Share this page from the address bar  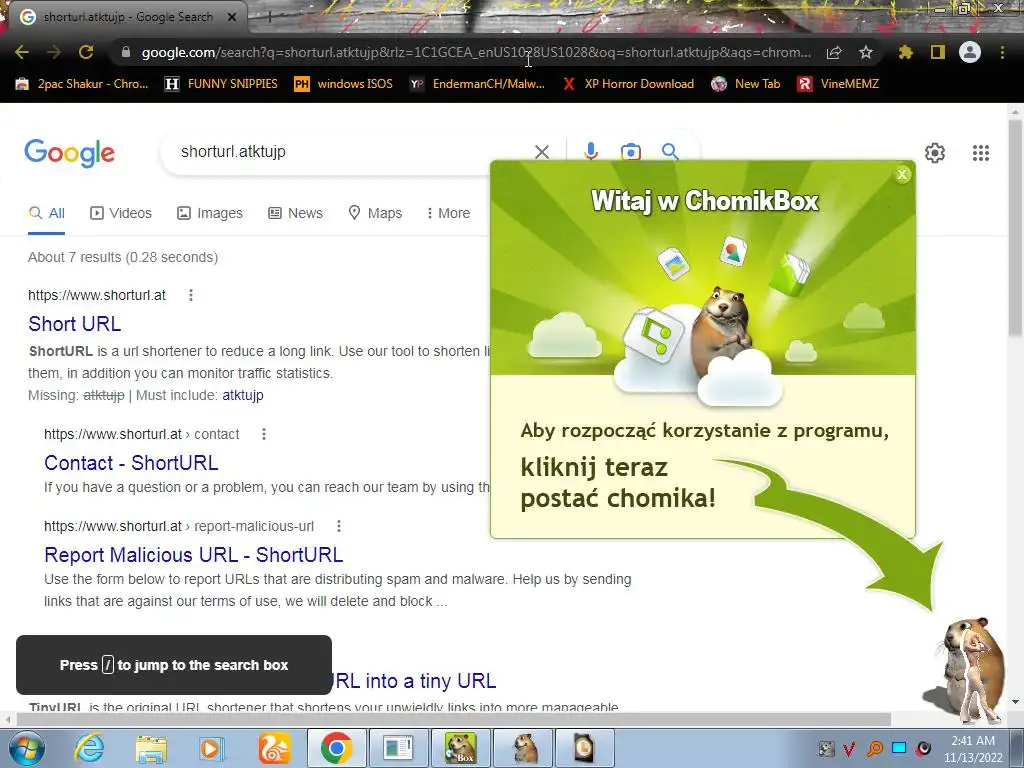click(x=834, y=52)
